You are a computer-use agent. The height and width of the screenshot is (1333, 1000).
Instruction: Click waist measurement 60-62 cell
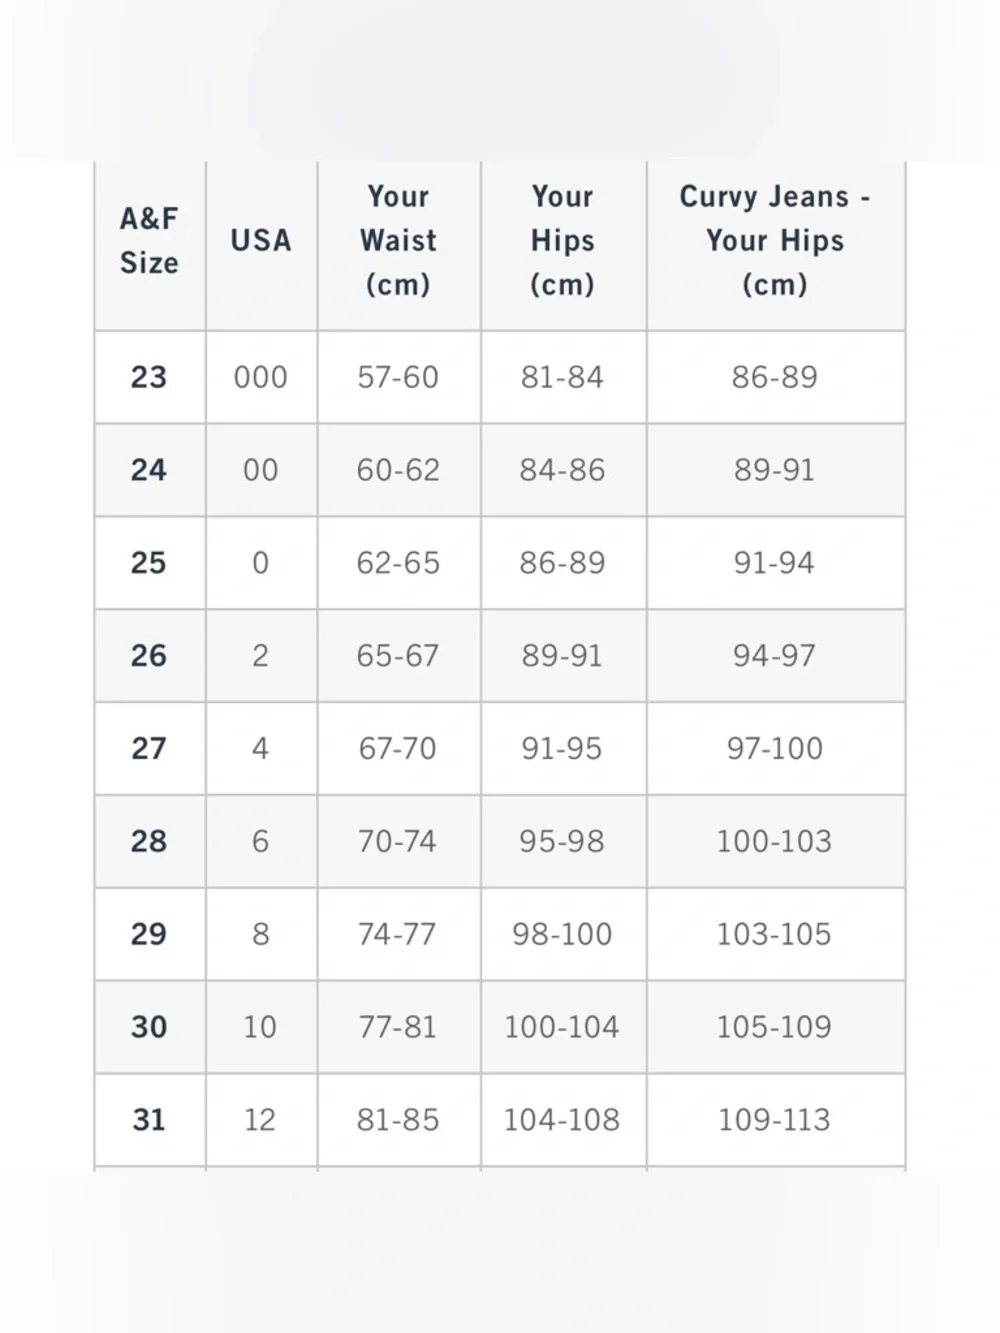tap(398, 470)
